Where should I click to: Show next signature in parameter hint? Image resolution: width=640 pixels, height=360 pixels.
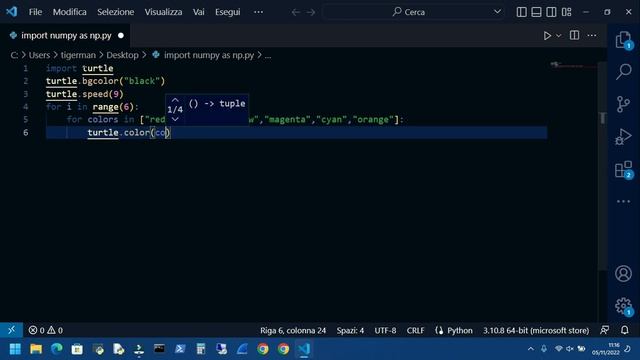pyautogui.click(x=175, y=119)
